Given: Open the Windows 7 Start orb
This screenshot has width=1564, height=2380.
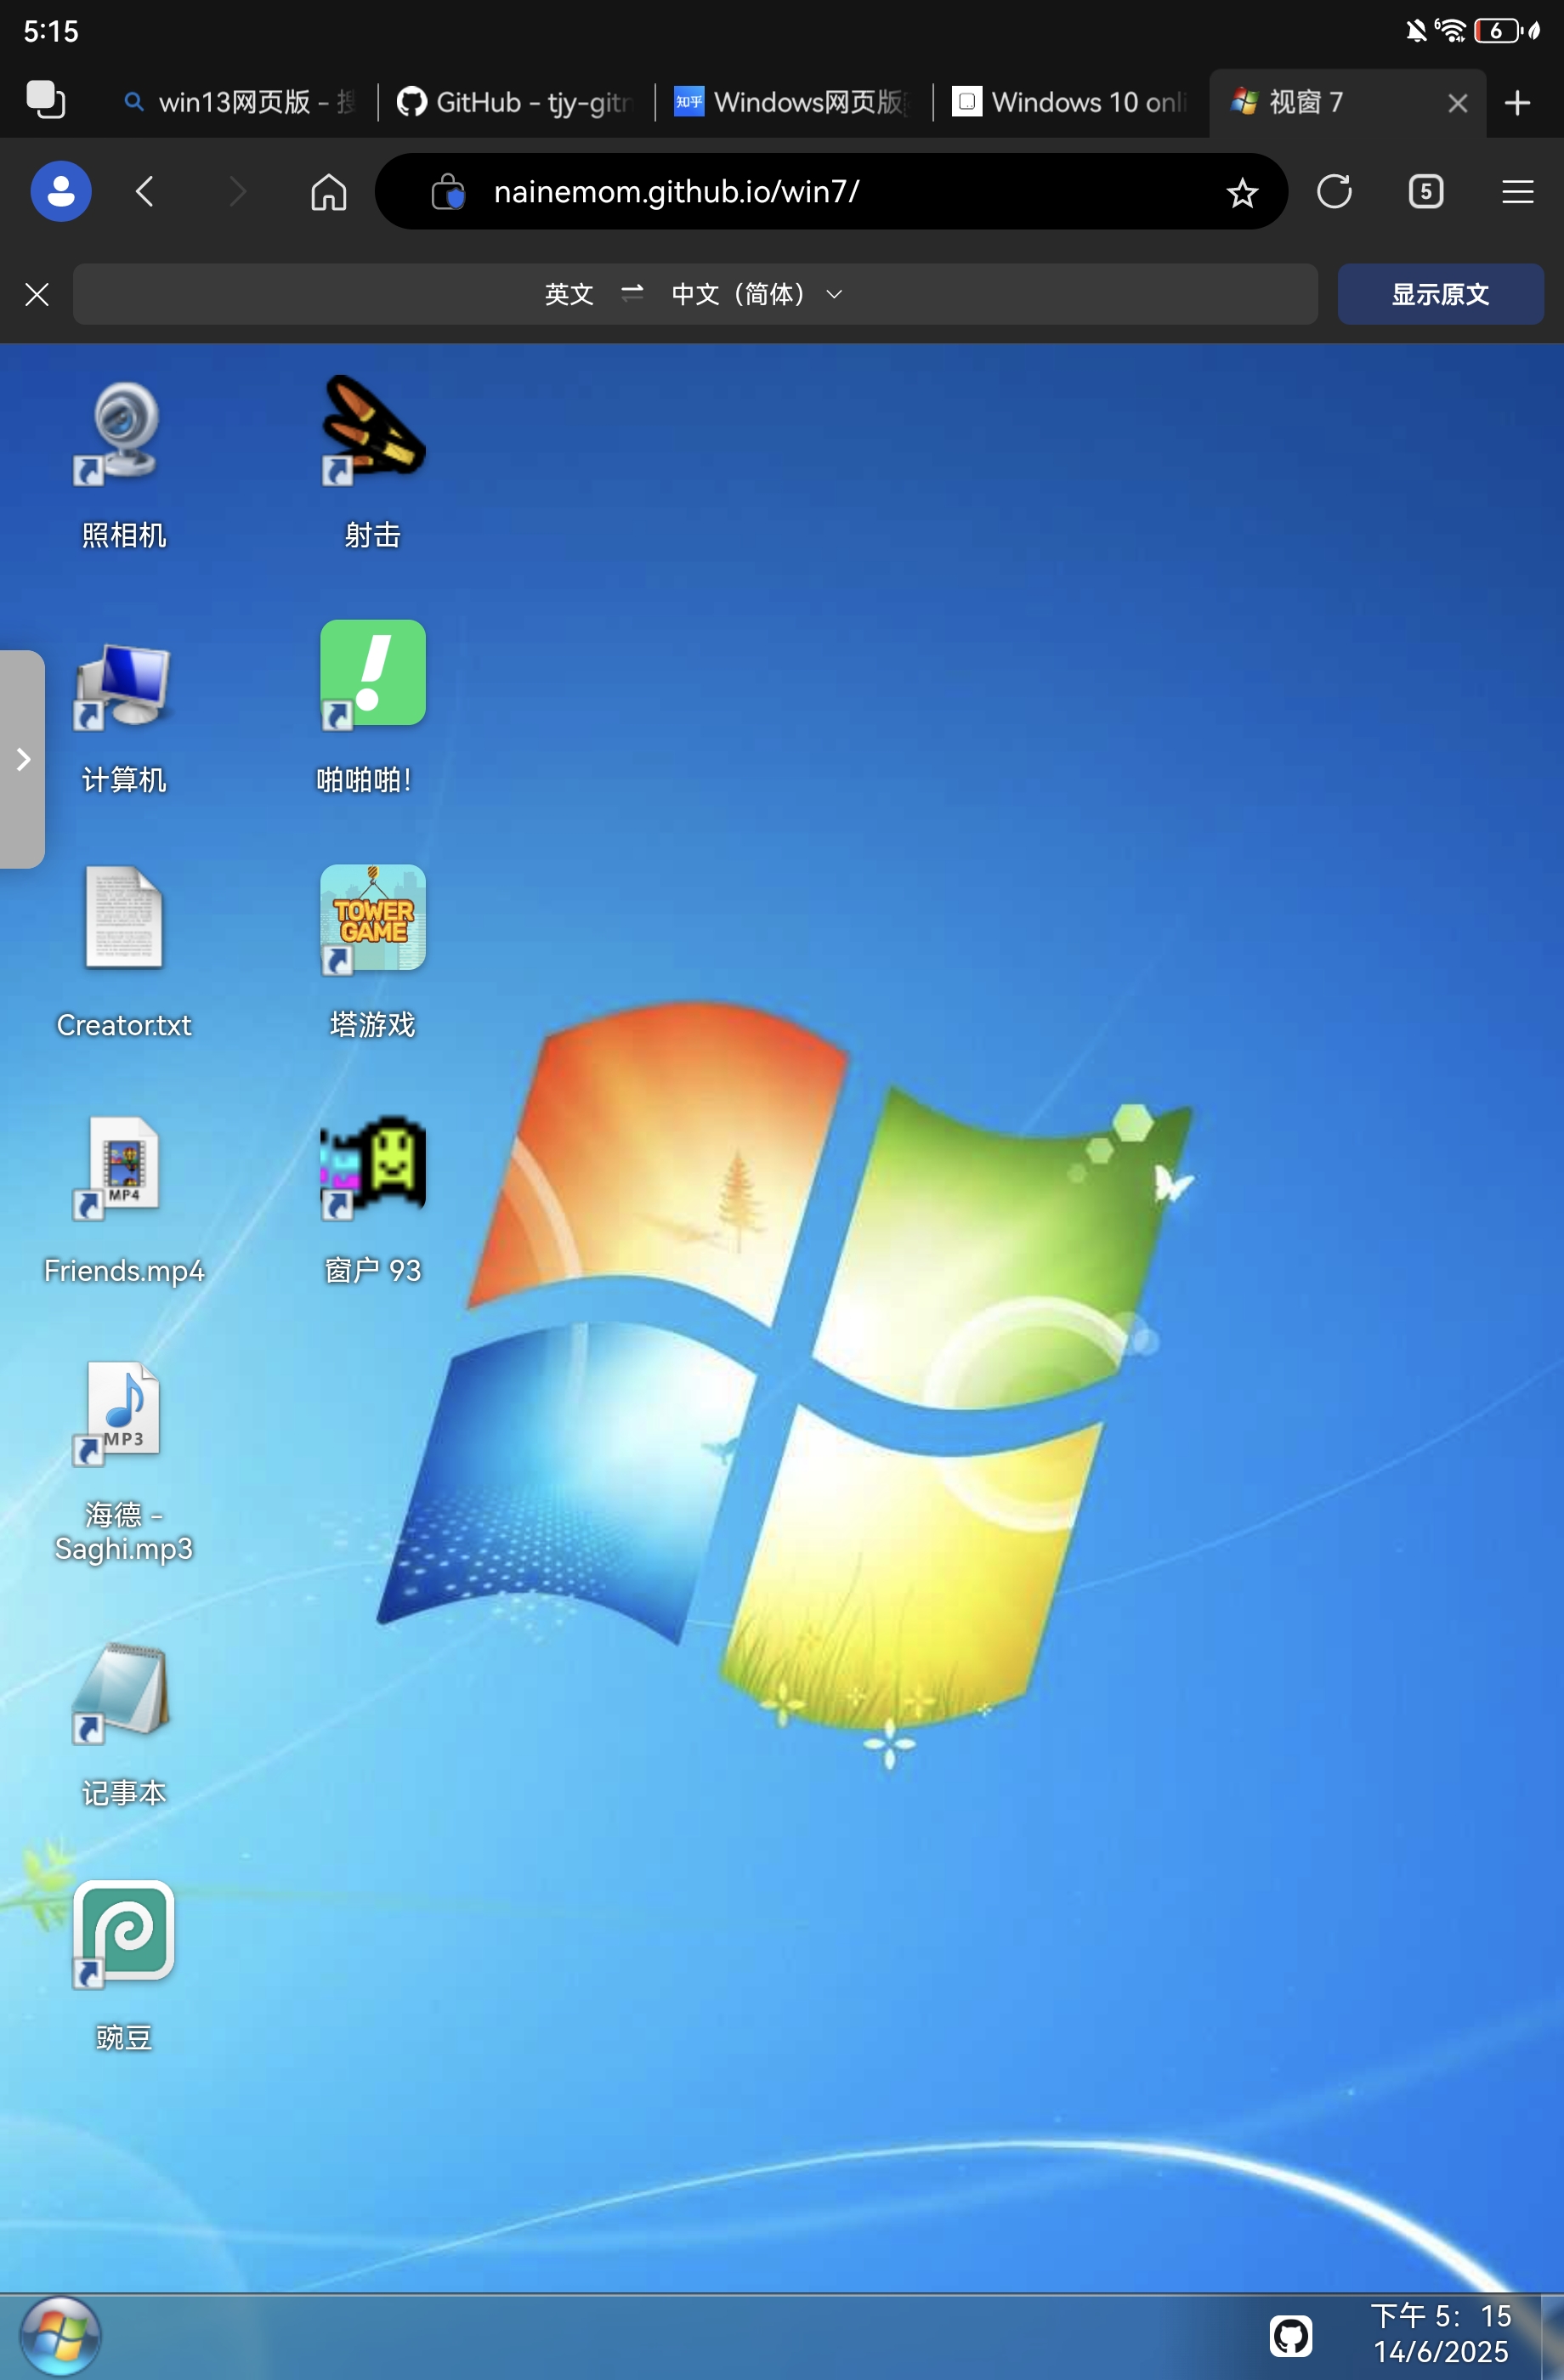Looking at the screenshot, I should [60, 2335].
